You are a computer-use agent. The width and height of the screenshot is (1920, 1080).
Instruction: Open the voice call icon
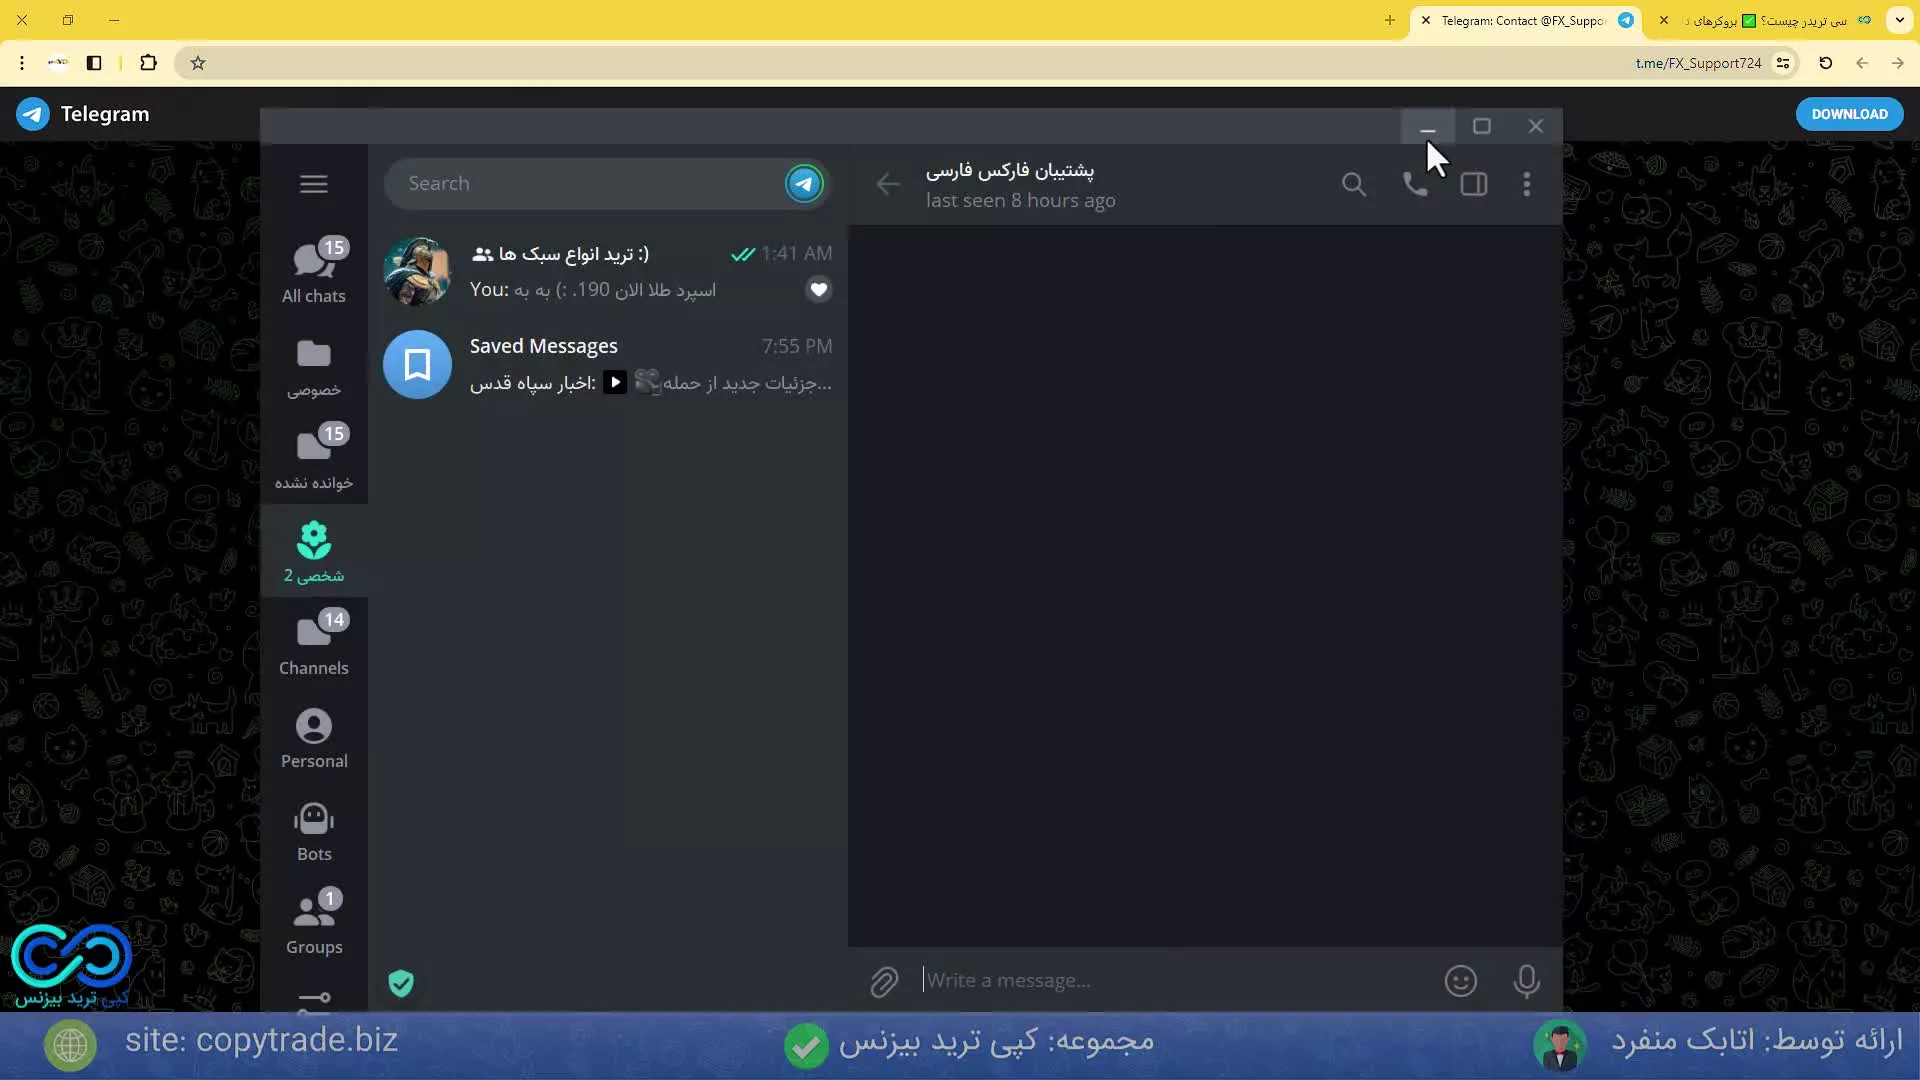[1414, 183]
